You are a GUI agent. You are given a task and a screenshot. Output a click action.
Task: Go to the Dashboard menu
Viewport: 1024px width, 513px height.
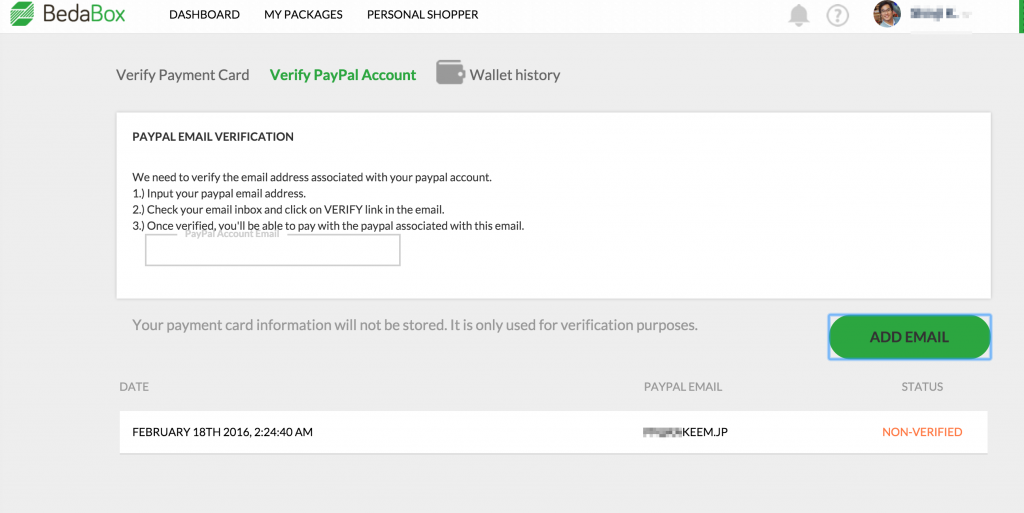[204, 15]
